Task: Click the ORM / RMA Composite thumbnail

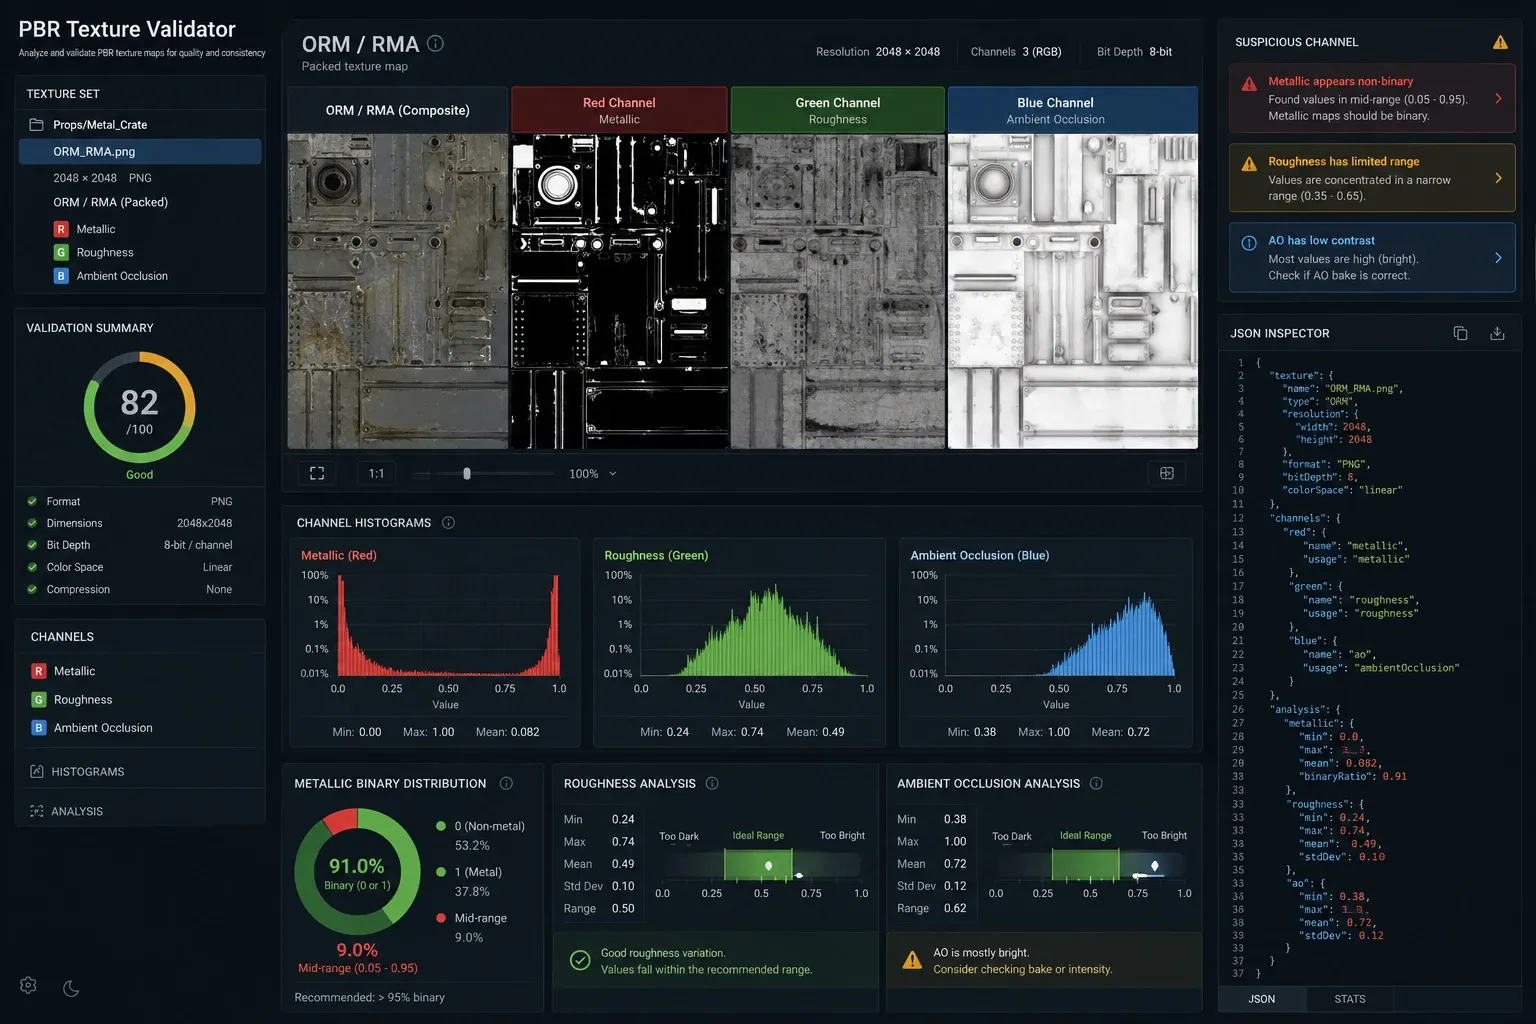Action: [x=398, y=291]
